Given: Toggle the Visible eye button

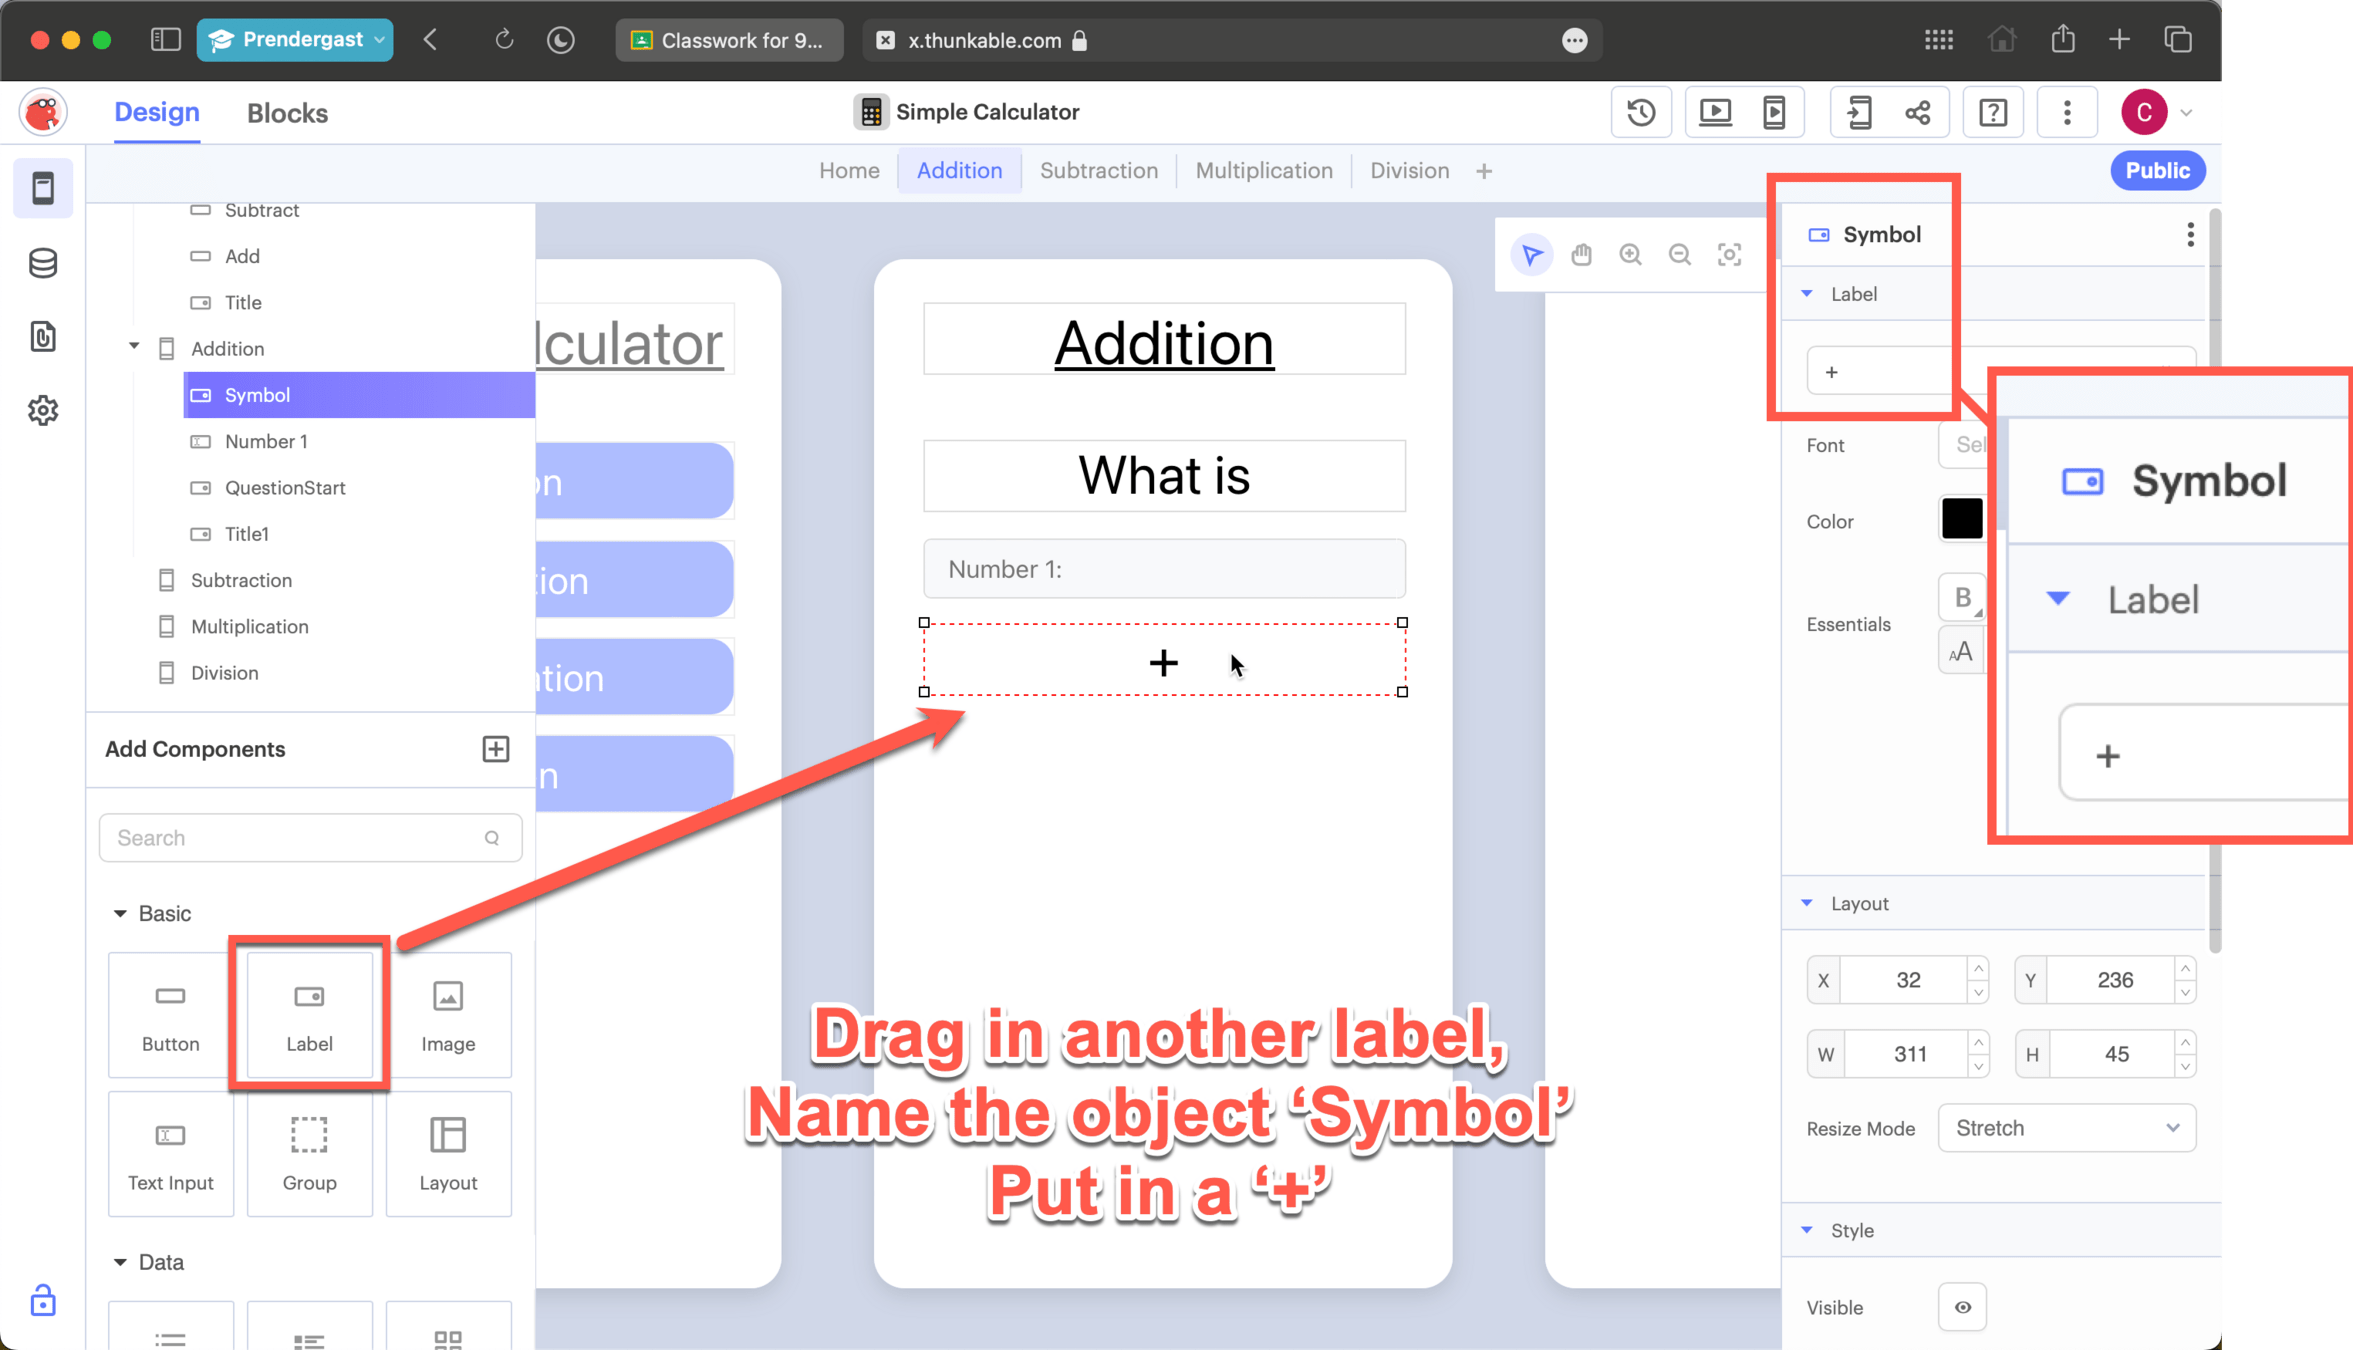Looking at the screenshot, I should click(1962, 1307).
